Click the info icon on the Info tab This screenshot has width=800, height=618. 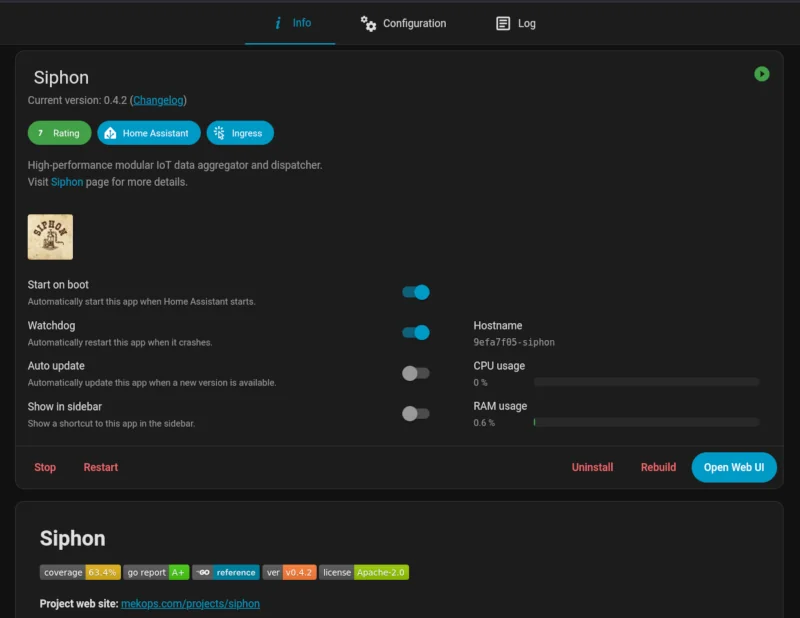click(277, 23)
